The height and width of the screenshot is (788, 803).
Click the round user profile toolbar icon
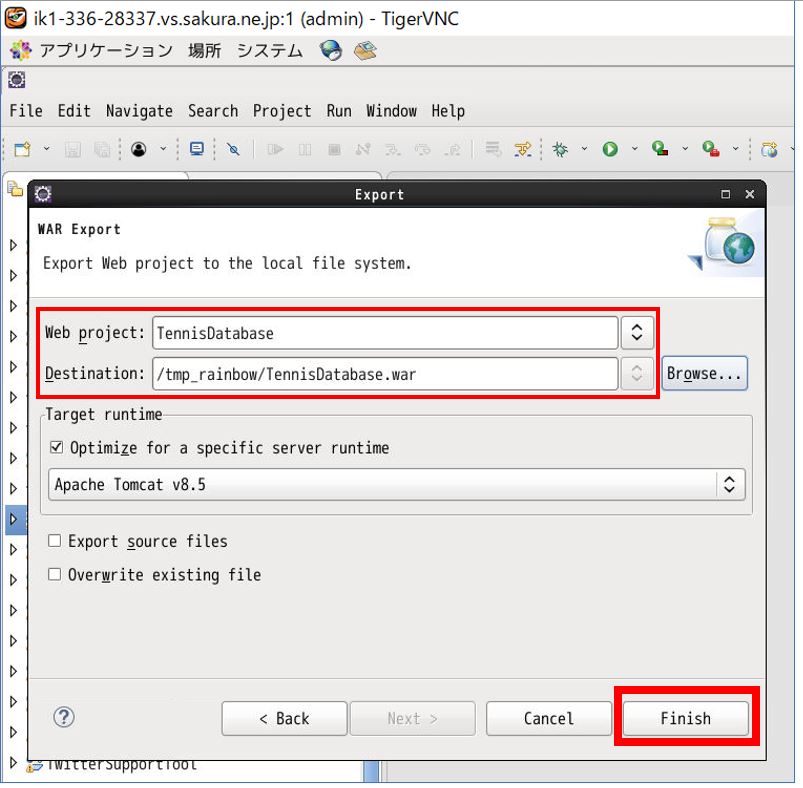139,149
